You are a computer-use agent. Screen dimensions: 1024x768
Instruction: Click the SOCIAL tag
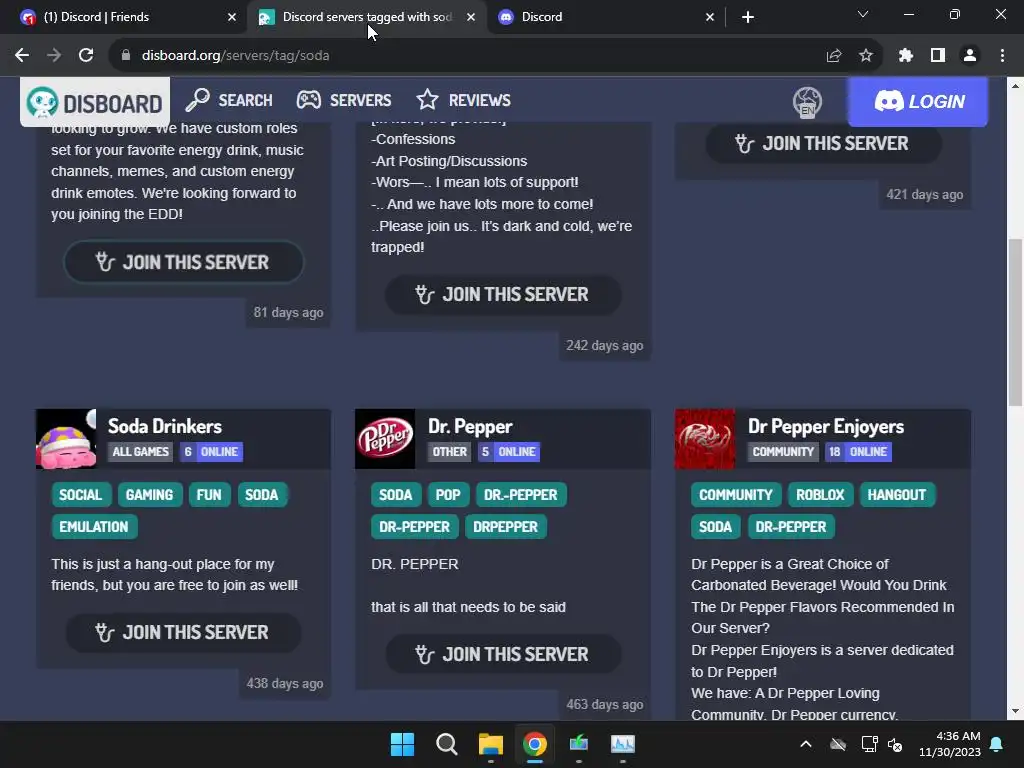tap(80, 495)
